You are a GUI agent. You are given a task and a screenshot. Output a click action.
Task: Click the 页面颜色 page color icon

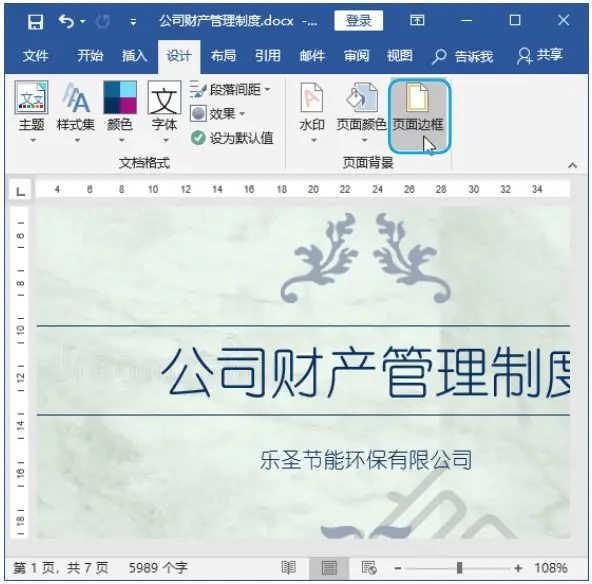click(362, 98)
